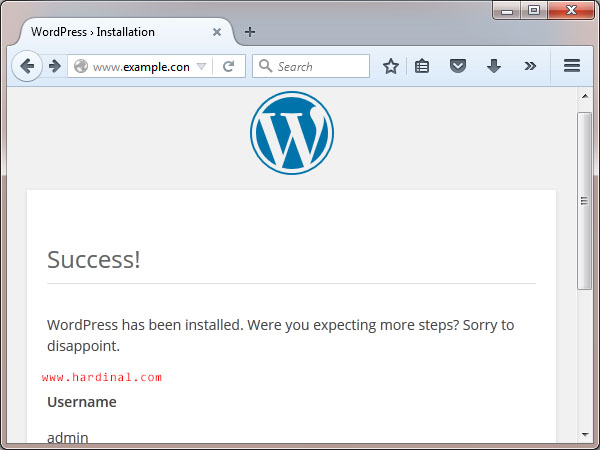Open a new tab with plus button
600x450 pixels.
pos(249,32)
